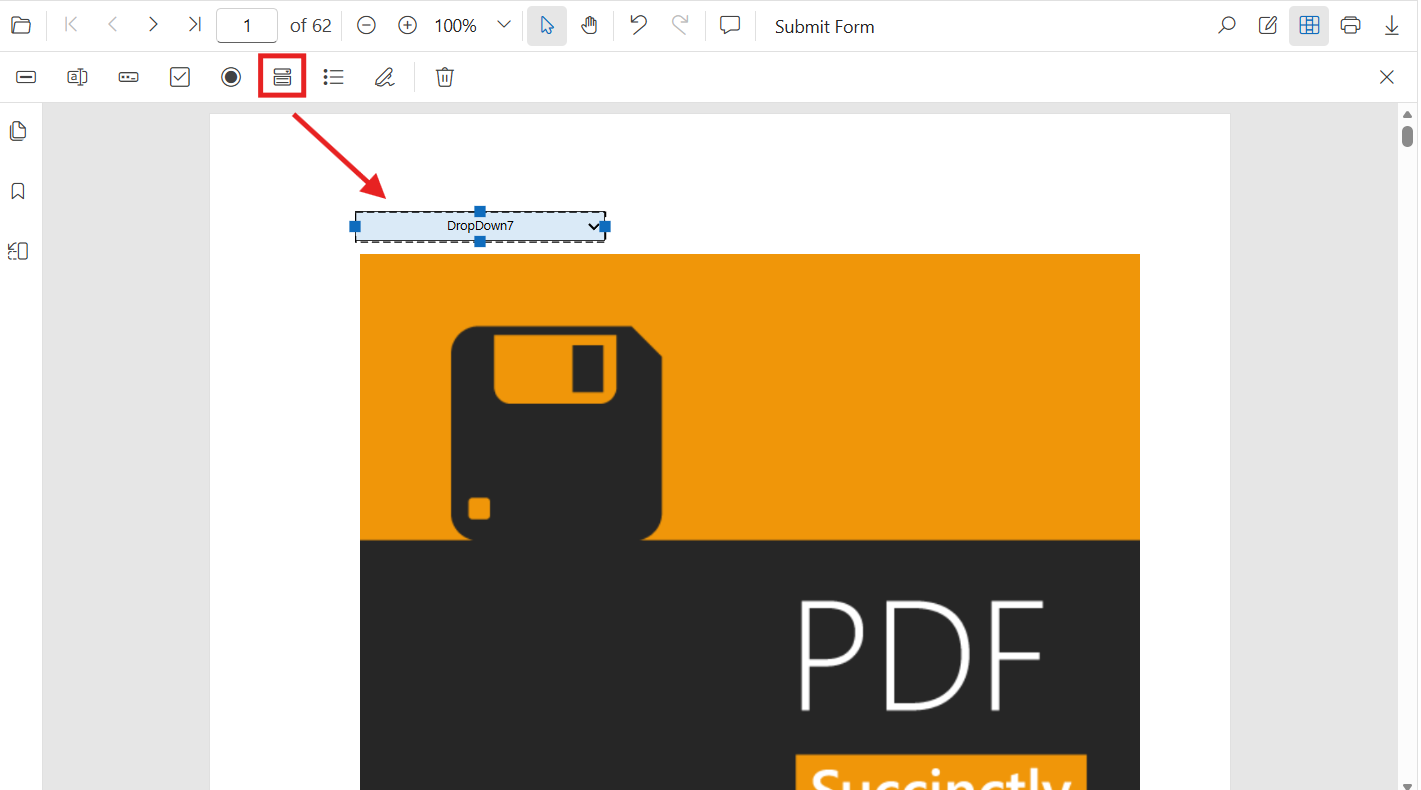Select the DropDown7 form field

(x=480, y=227)
